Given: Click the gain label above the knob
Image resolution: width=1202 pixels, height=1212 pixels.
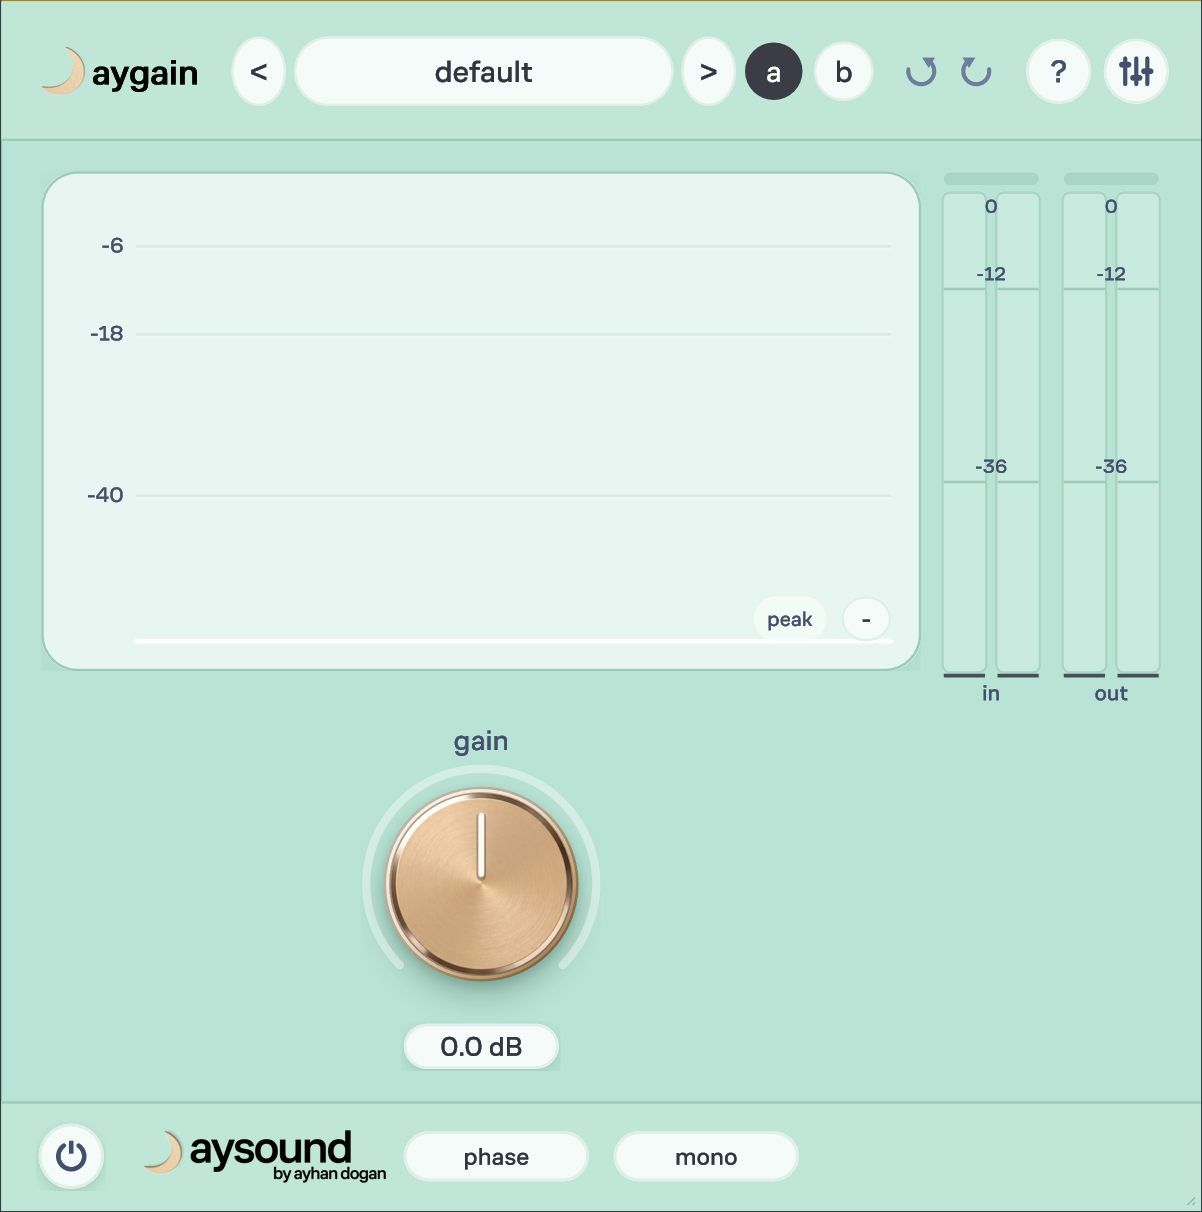Looking at the screenshot, I should [481, 742].
